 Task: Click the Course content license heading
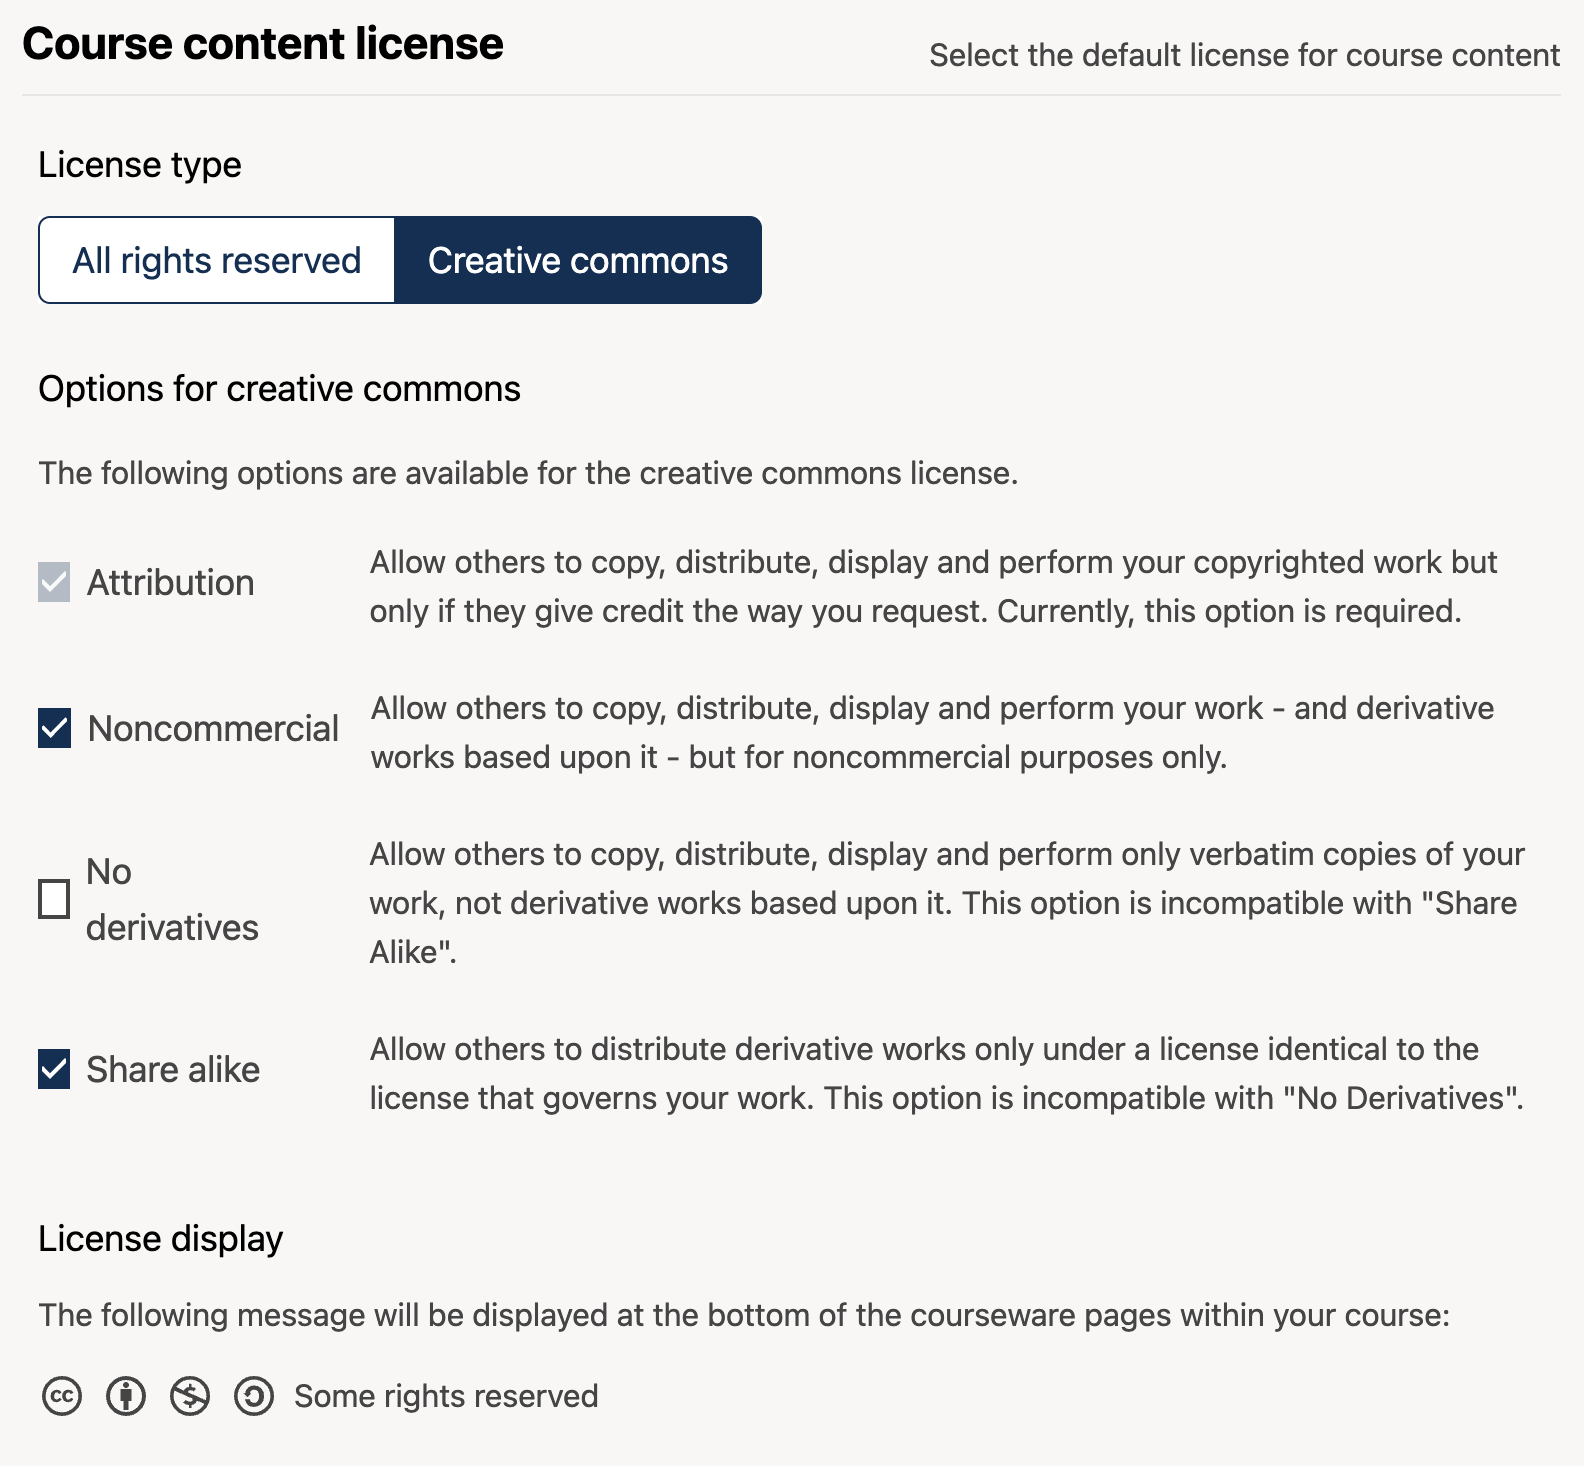(x=263, y=44)
